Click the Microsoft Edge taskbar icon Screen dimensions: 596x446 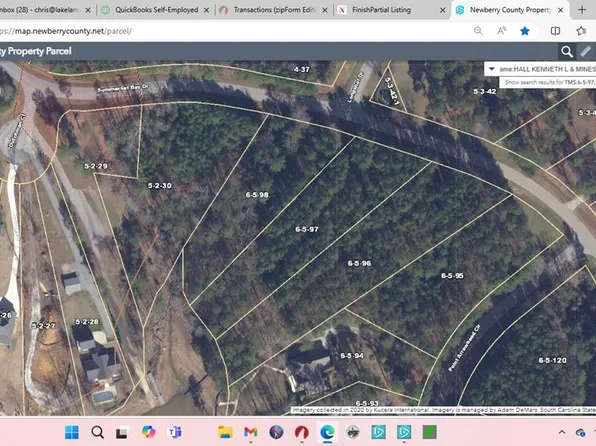(x=327, y=432)
